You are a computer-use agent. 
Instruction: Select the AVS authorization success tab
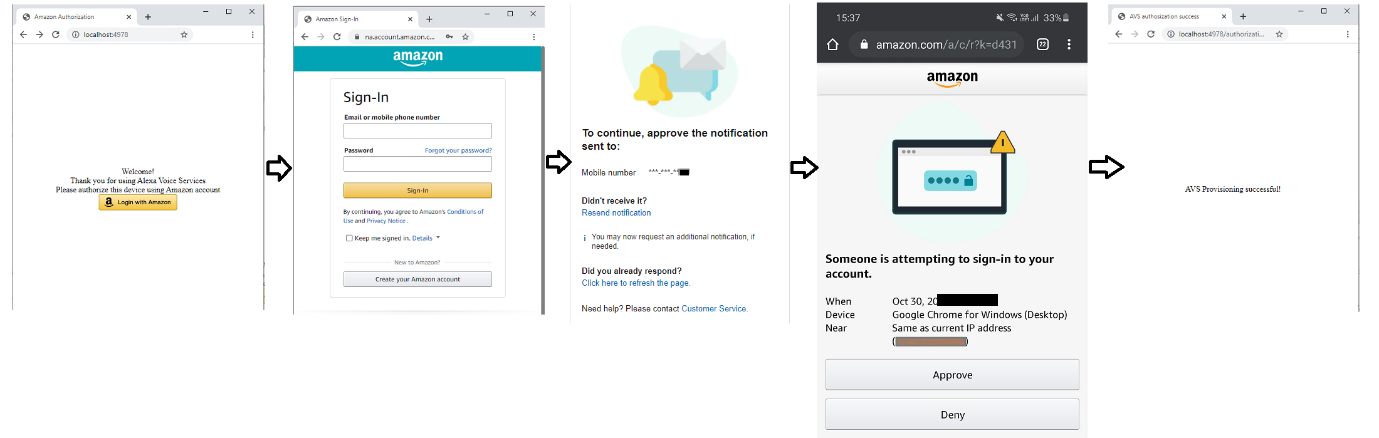pos(1171,17)
